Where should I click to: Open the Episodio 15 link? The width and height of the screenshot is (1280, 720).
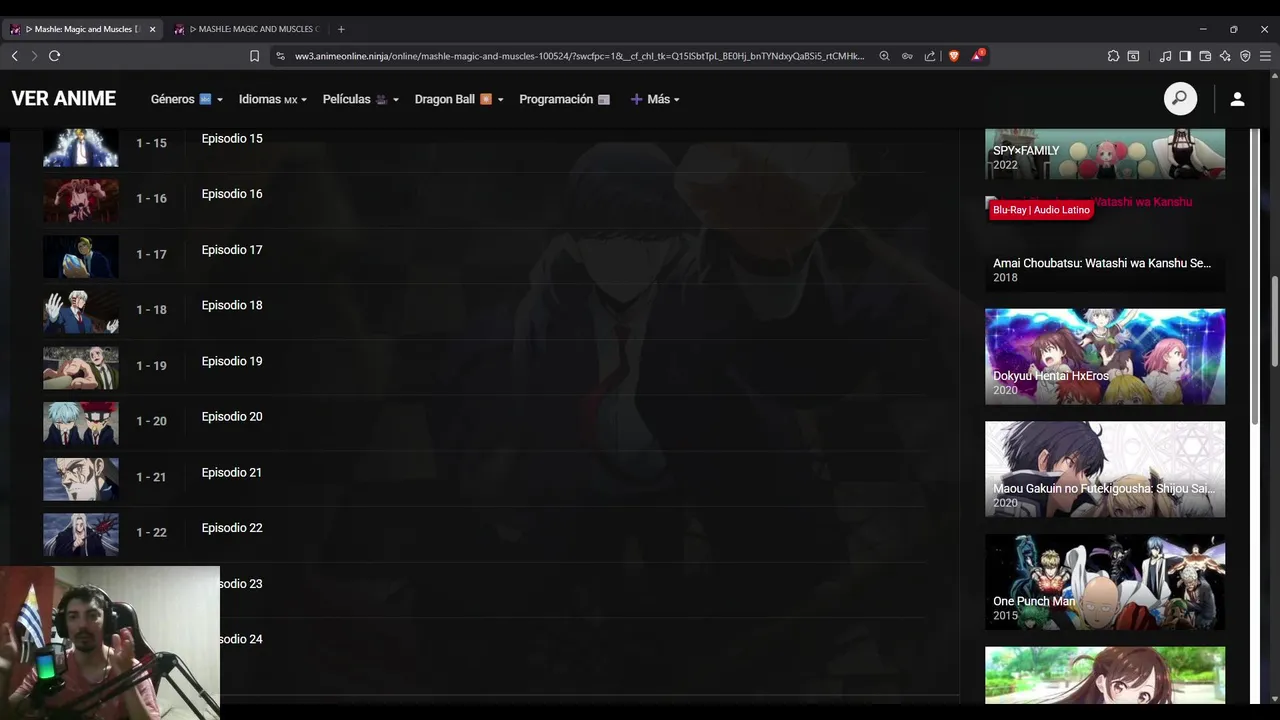[232, 139]
